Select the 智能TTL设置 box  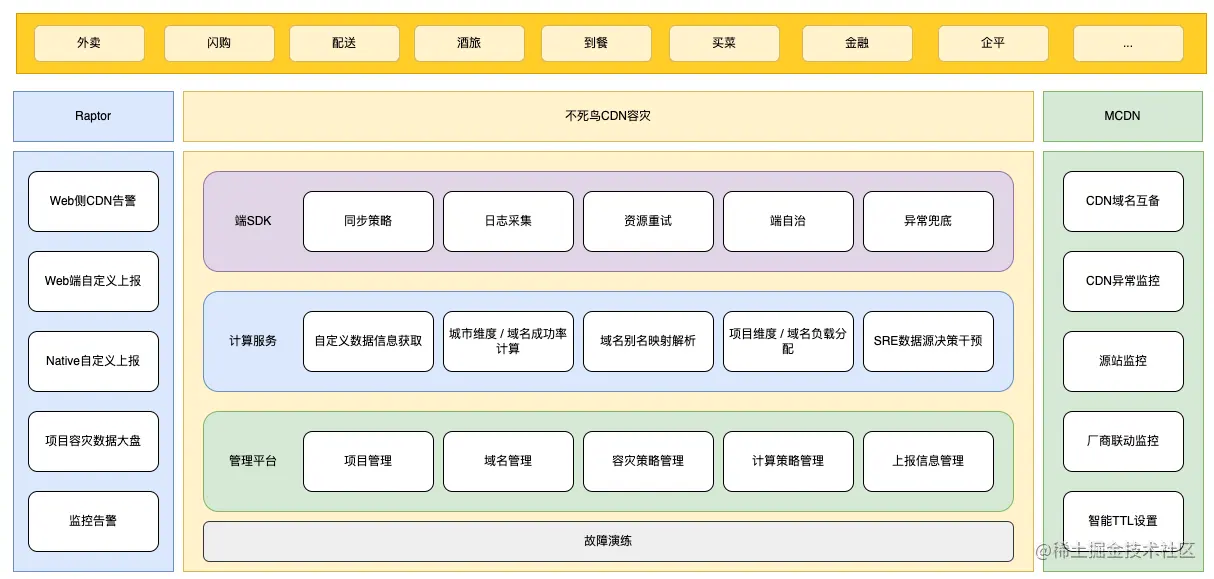point(1123,521)
